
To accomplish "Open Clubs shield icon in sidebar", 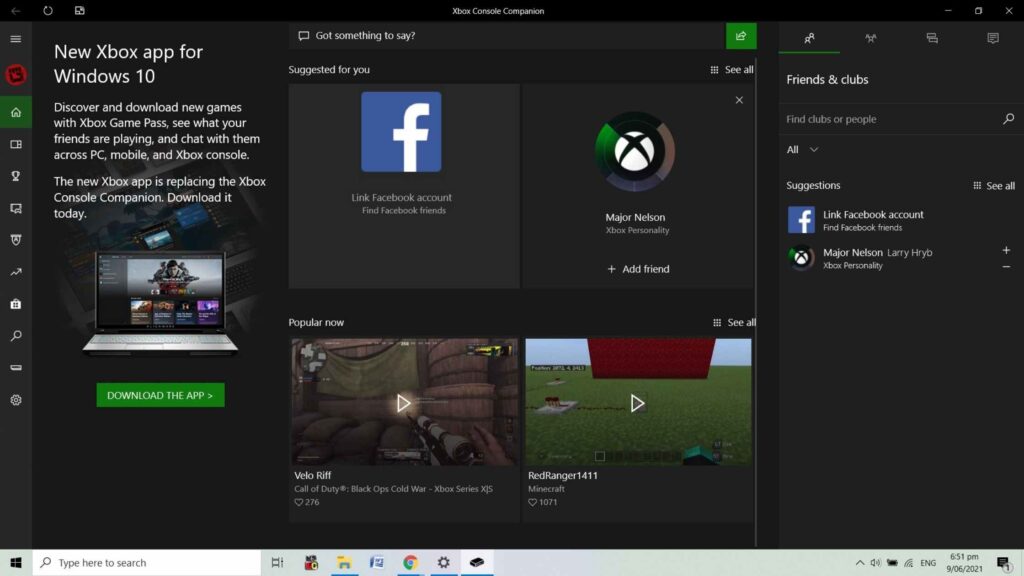I will pos(16,240).
